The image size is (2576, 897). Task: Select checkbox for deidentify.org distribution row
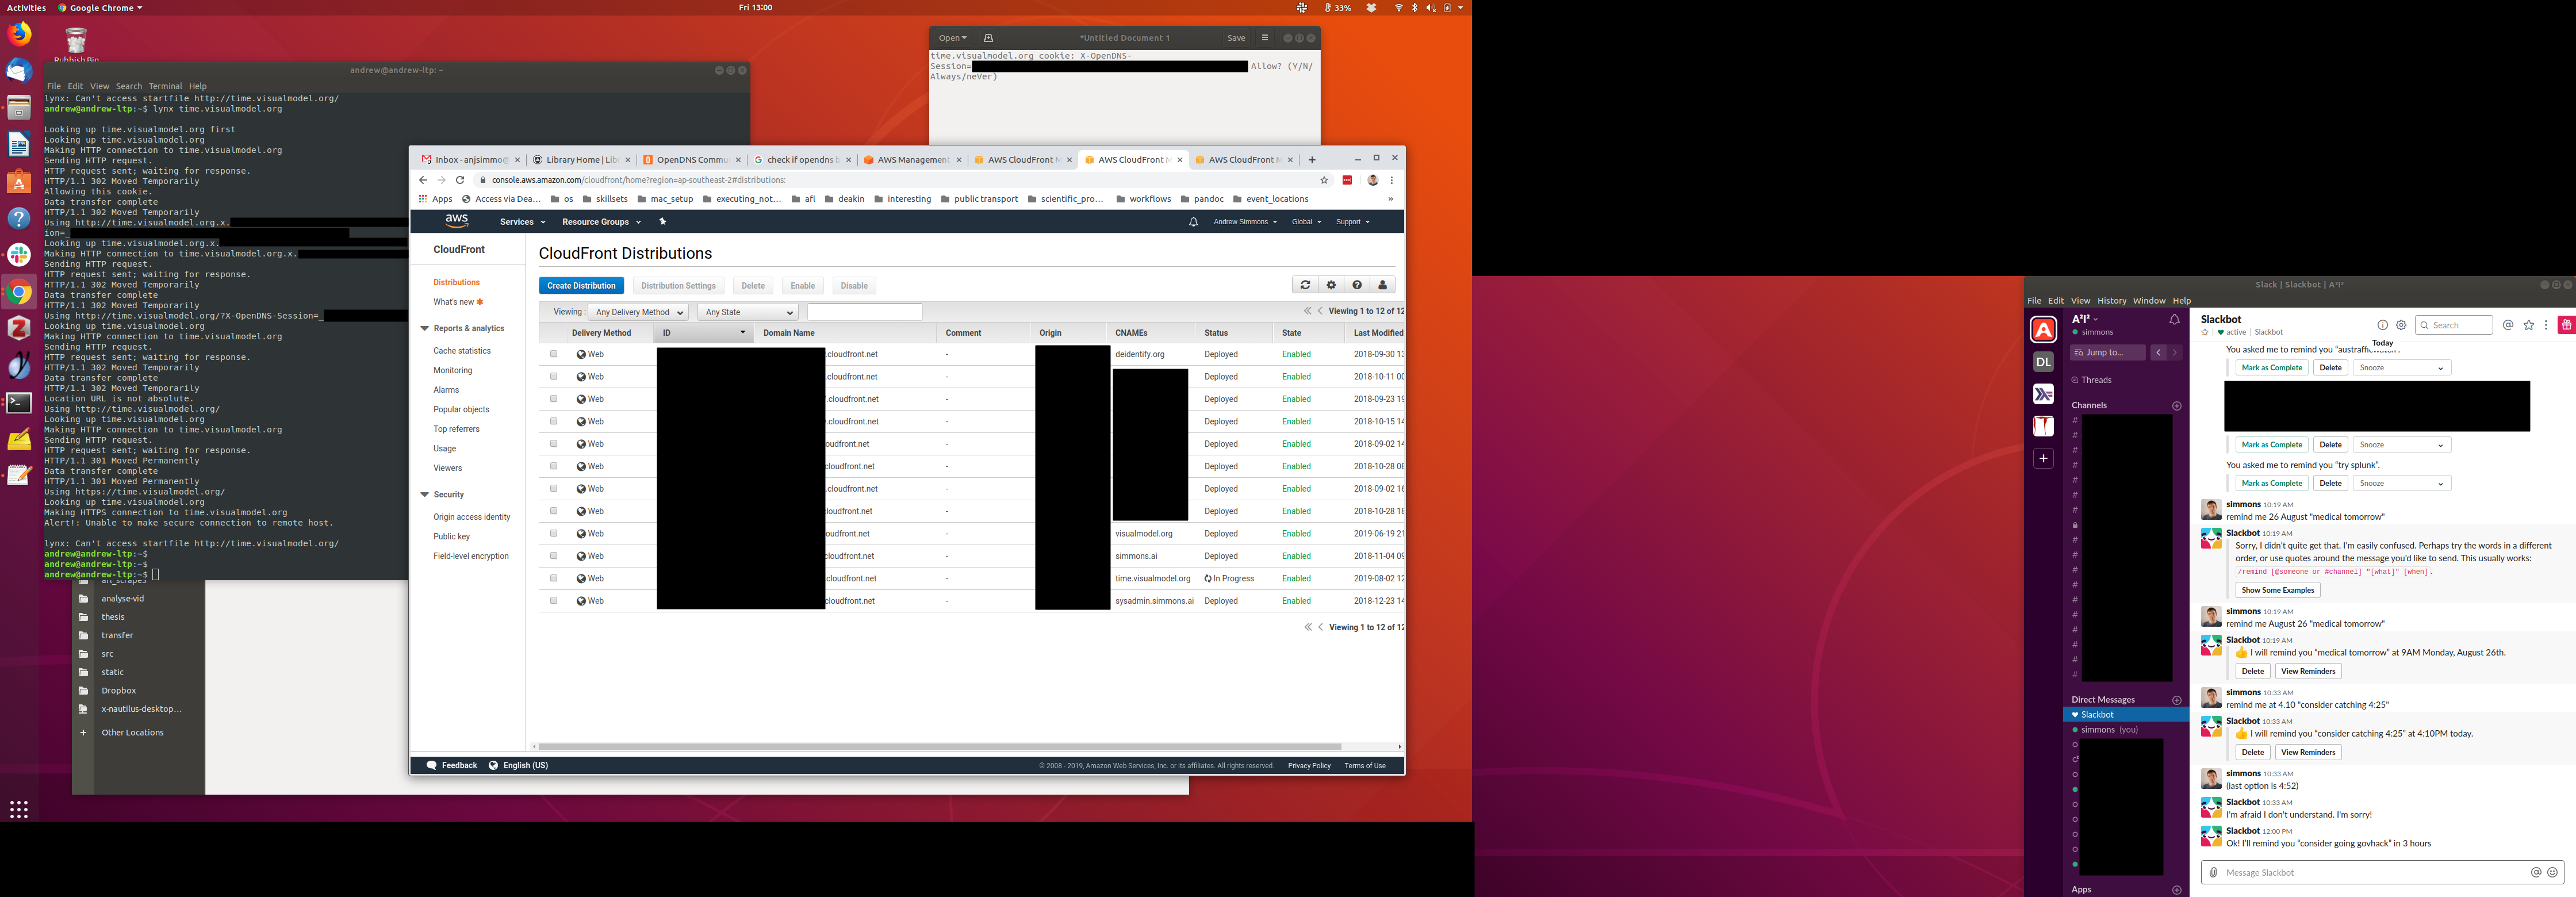tap(554, 354)
